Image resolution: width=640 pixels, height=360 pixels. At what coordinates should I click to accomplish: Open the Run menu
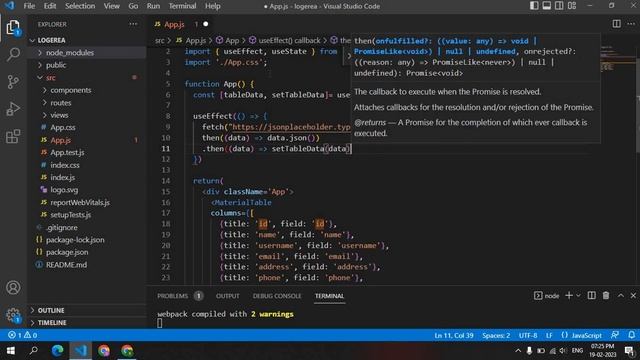153,6
